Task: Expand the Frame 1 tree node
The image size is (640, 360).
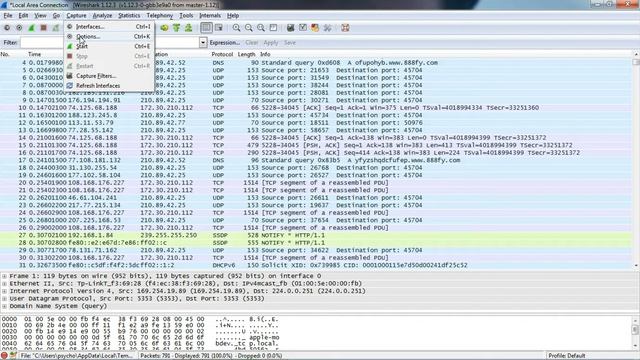Action: pos(4,276)
